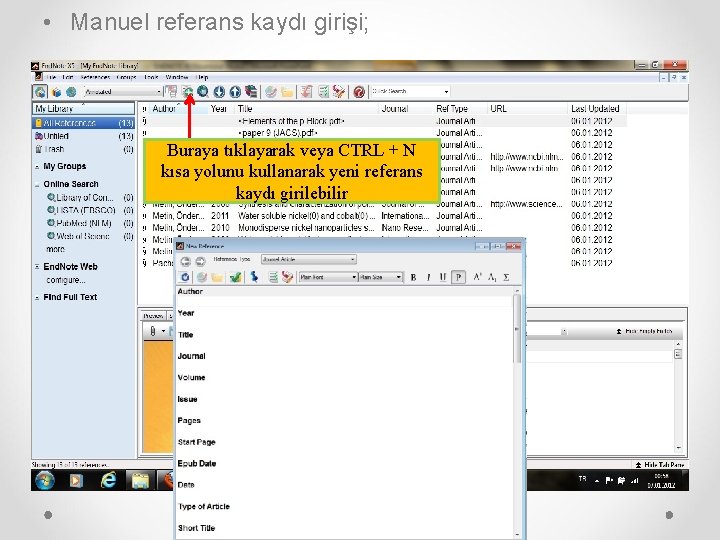
Task: Apply Superscript A formatting
Action: point(477,277)
